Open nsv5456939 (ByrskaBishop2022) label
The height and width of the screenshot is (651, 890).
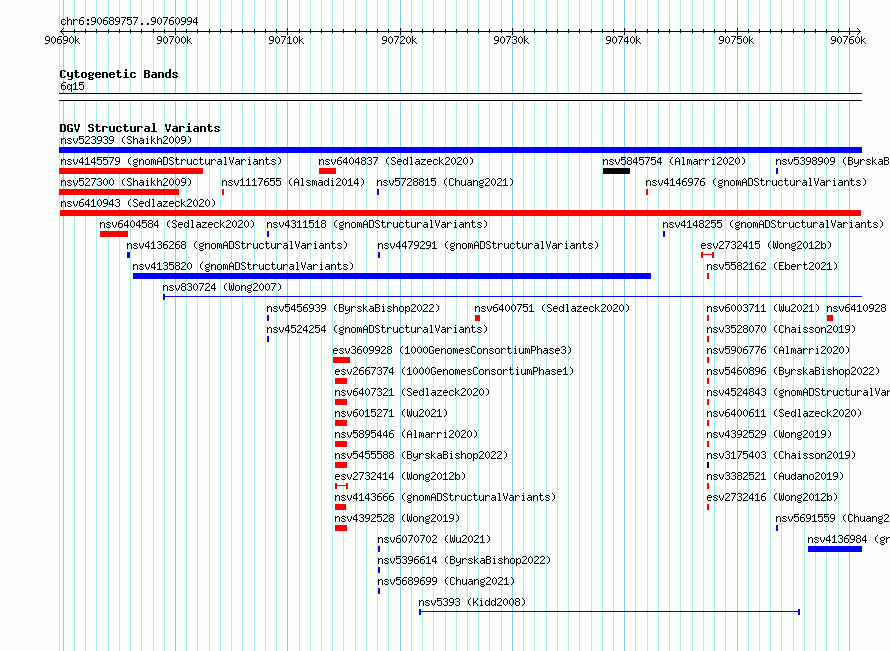pyautogui.click(x=353, y=308)
